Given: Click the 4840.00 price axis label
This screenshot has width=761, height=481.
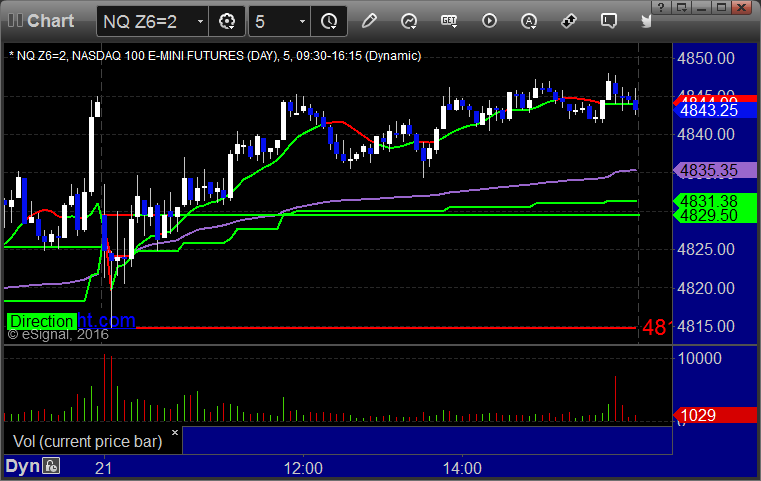Looking at the screenshot, I should 706,134.
